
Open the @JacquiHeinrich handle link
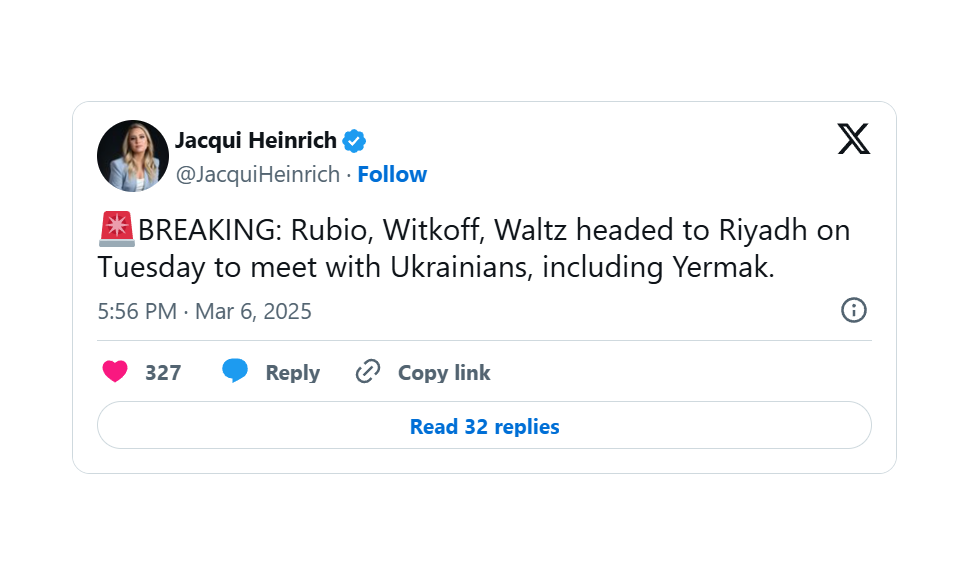click(x=257, y=174)
